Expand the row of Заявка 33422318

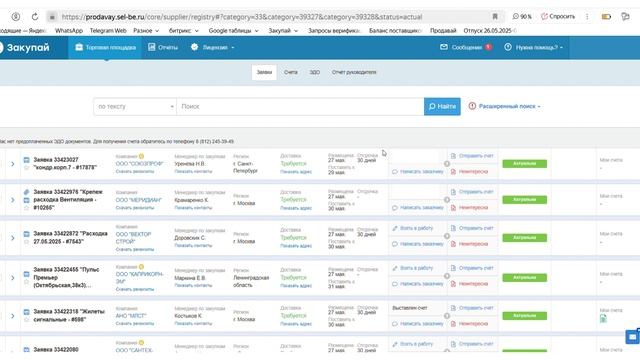click(x=13, y=316)
